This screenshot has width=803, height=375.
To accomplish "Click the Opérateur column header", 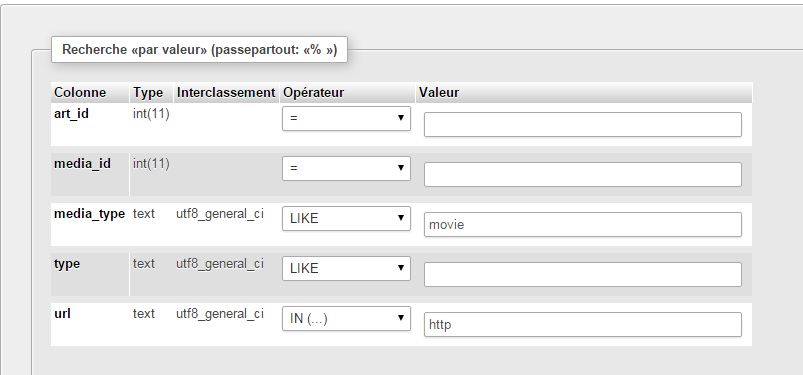I will click(313, 93).
